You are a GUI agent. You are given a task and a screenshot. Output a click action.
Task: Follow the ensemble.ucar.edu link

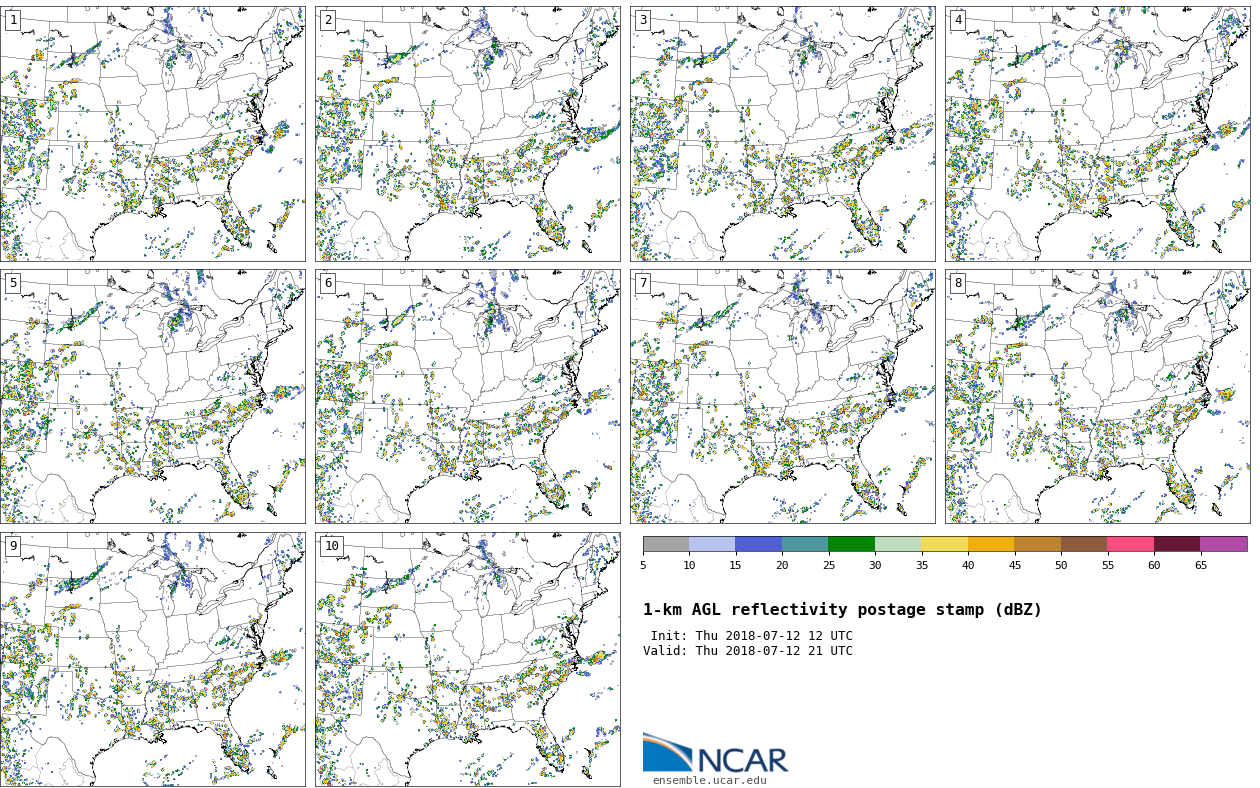709,780
